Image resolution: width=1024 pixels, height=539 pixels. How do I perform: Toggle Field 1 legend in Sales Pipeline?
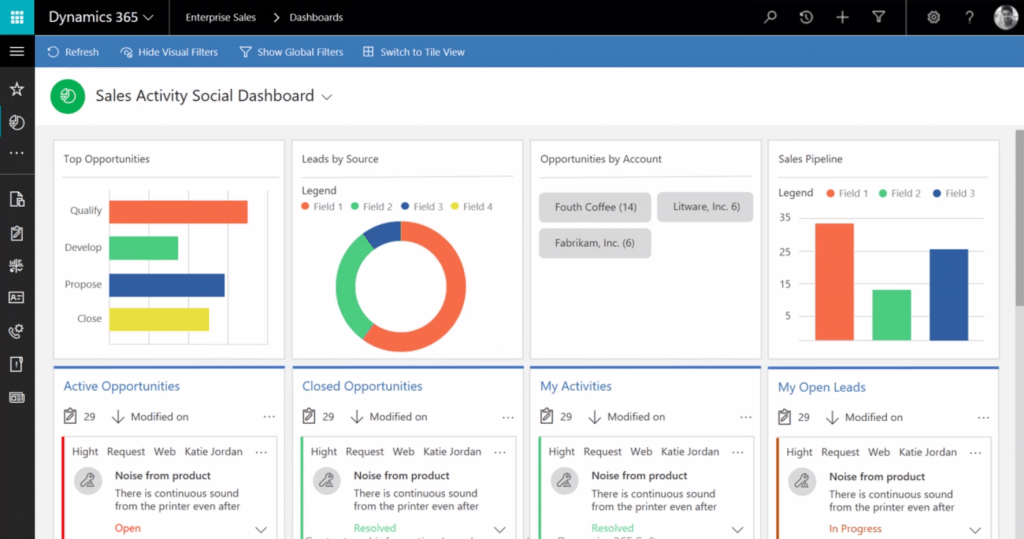point(847,193)
